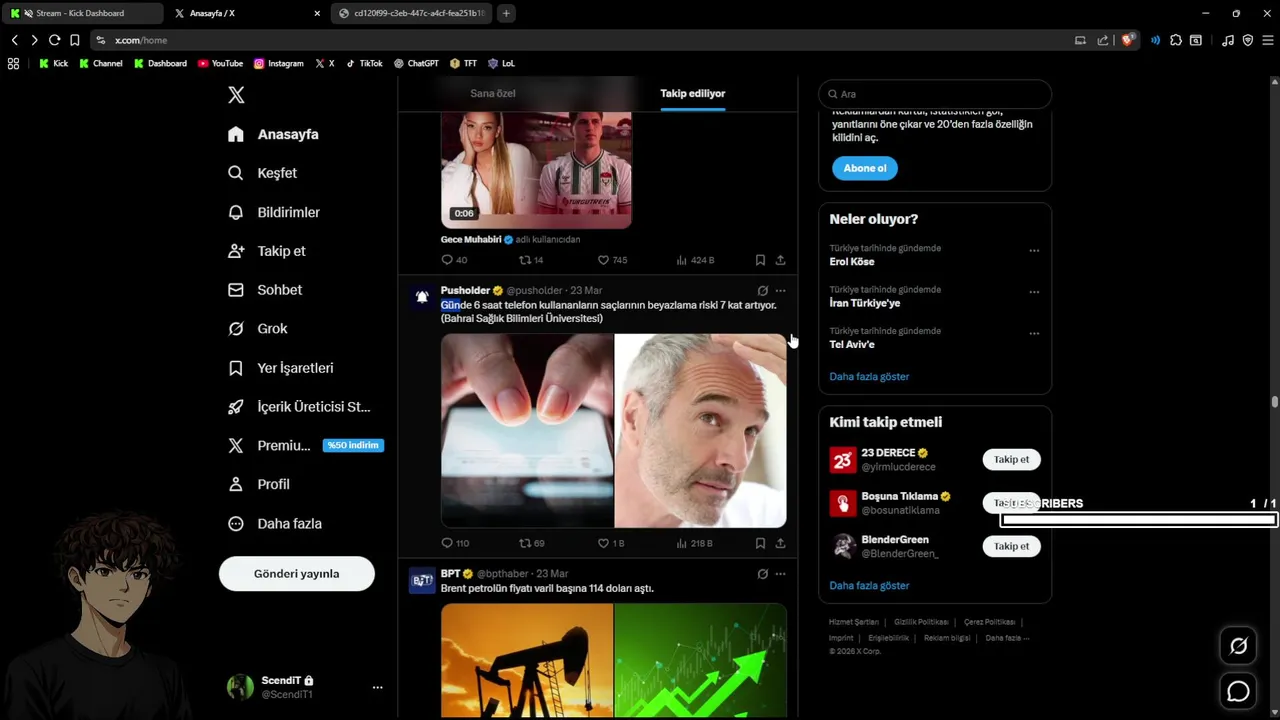Repost the Pusholder post with 69 reposts
This screenshot has height=720, width=1280.
point(525,543)
